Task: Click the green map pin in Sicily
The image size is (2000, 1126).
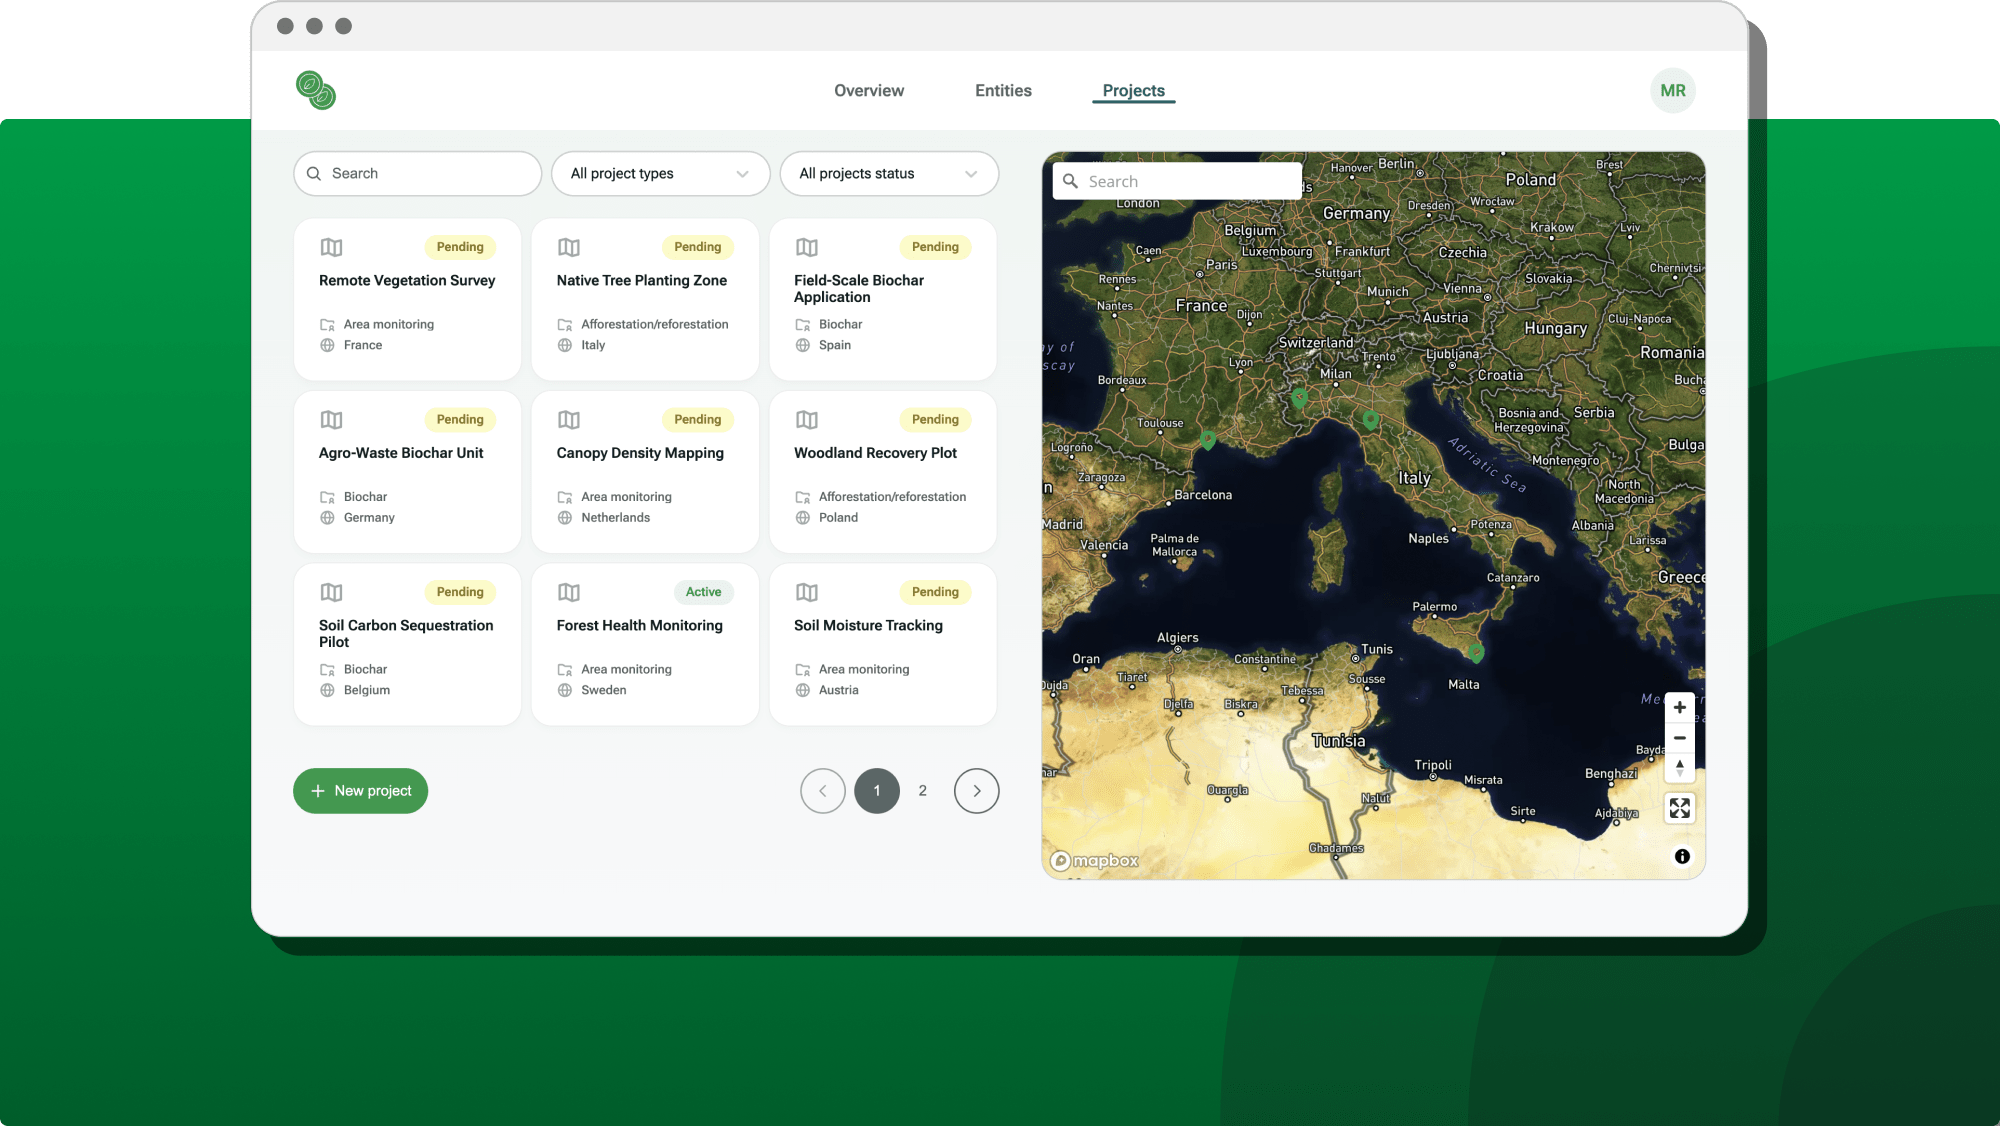Action: coord(1476,652)
